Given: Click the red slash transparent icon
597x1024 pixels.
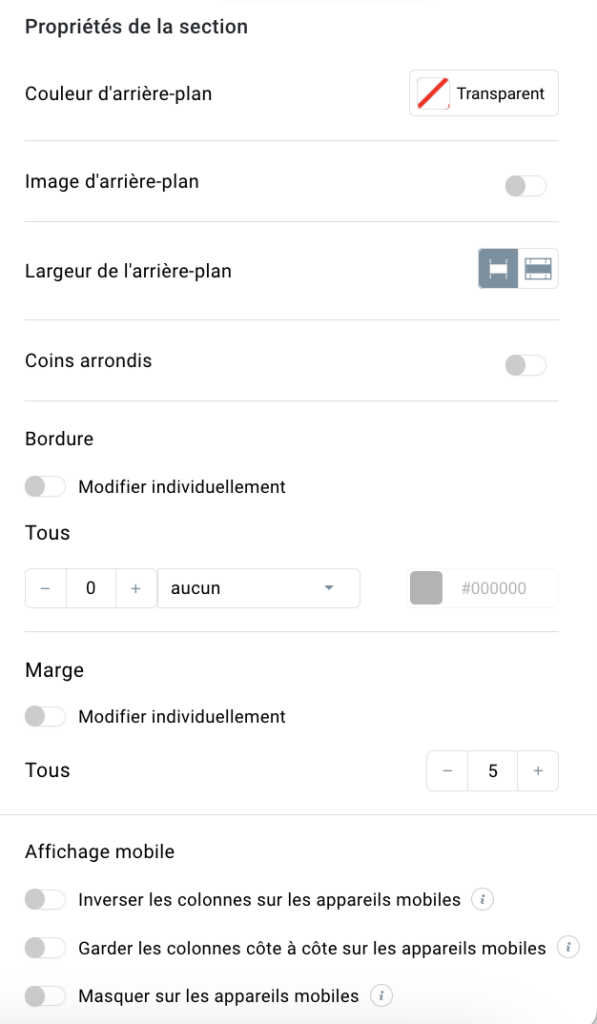Looking at the screenshot, I should coord(433,93).
